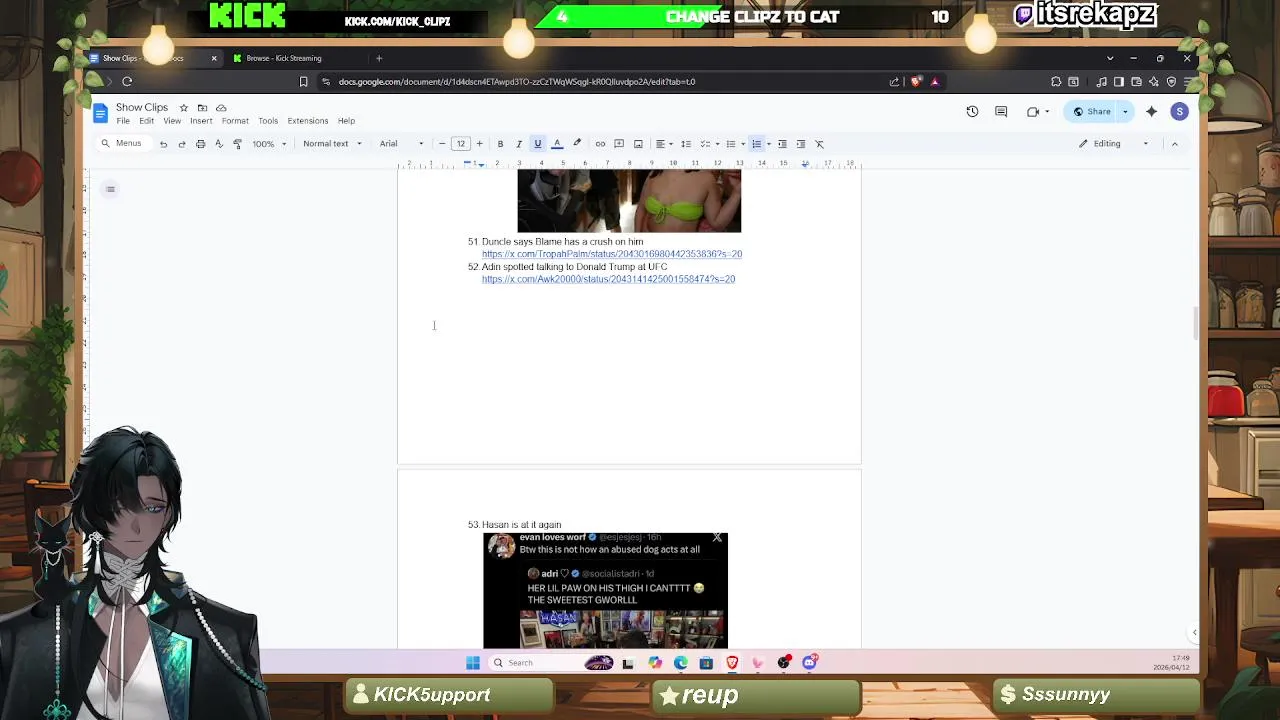Star the Show Clips document
Image resolution: width=1280 pixels, height=720 pixels.
point(184,108)
